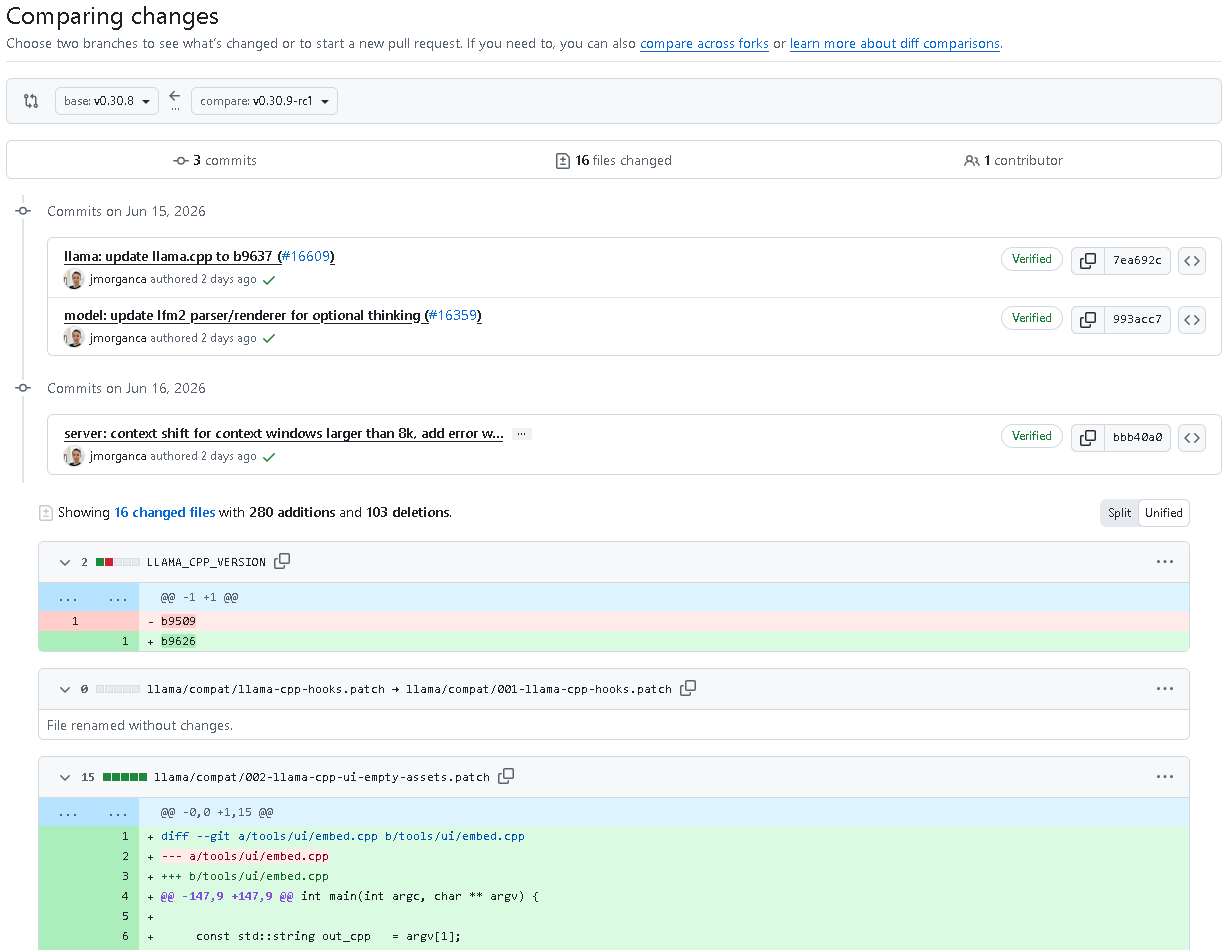Image resolution: width=1223 pixels, height=950 pixels.
Task: Click the "File renamed without changes." text
Action: (140, 725)
